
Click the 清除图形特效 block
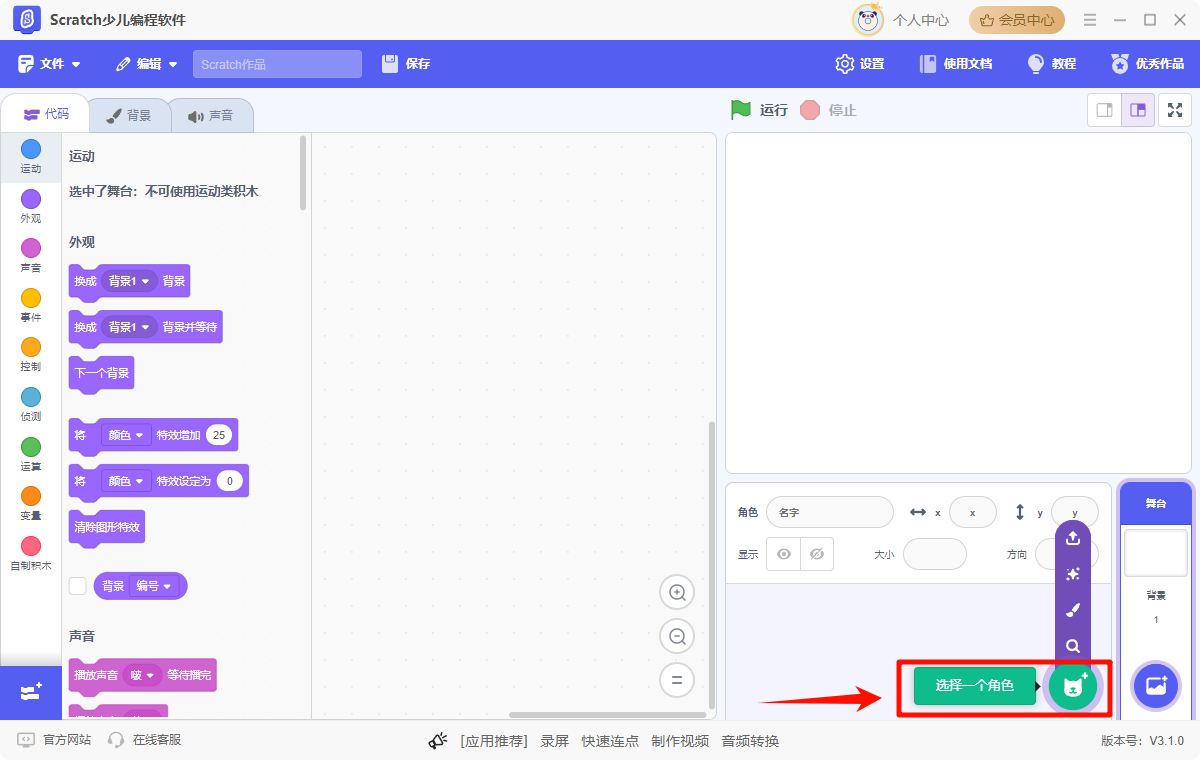[107, 526]
